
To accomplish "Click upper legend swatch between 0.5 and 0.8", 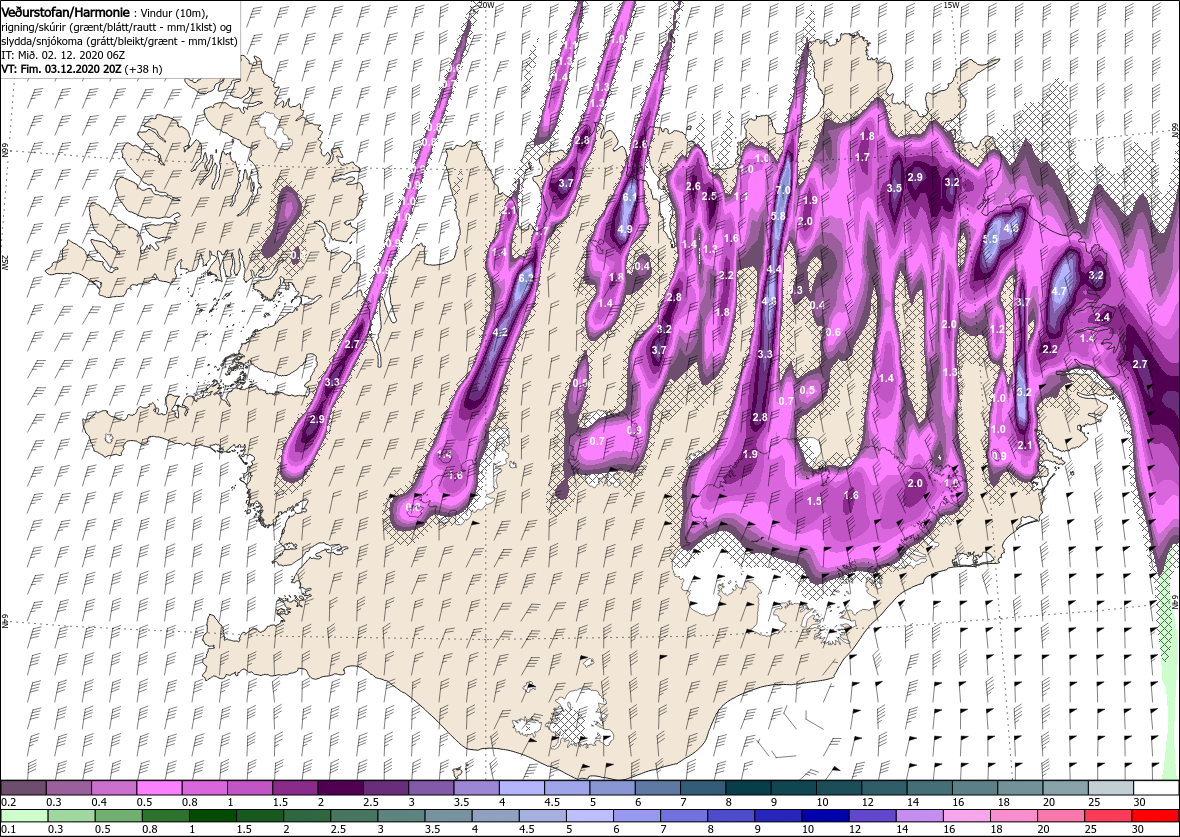I will (x=160, y=788).
